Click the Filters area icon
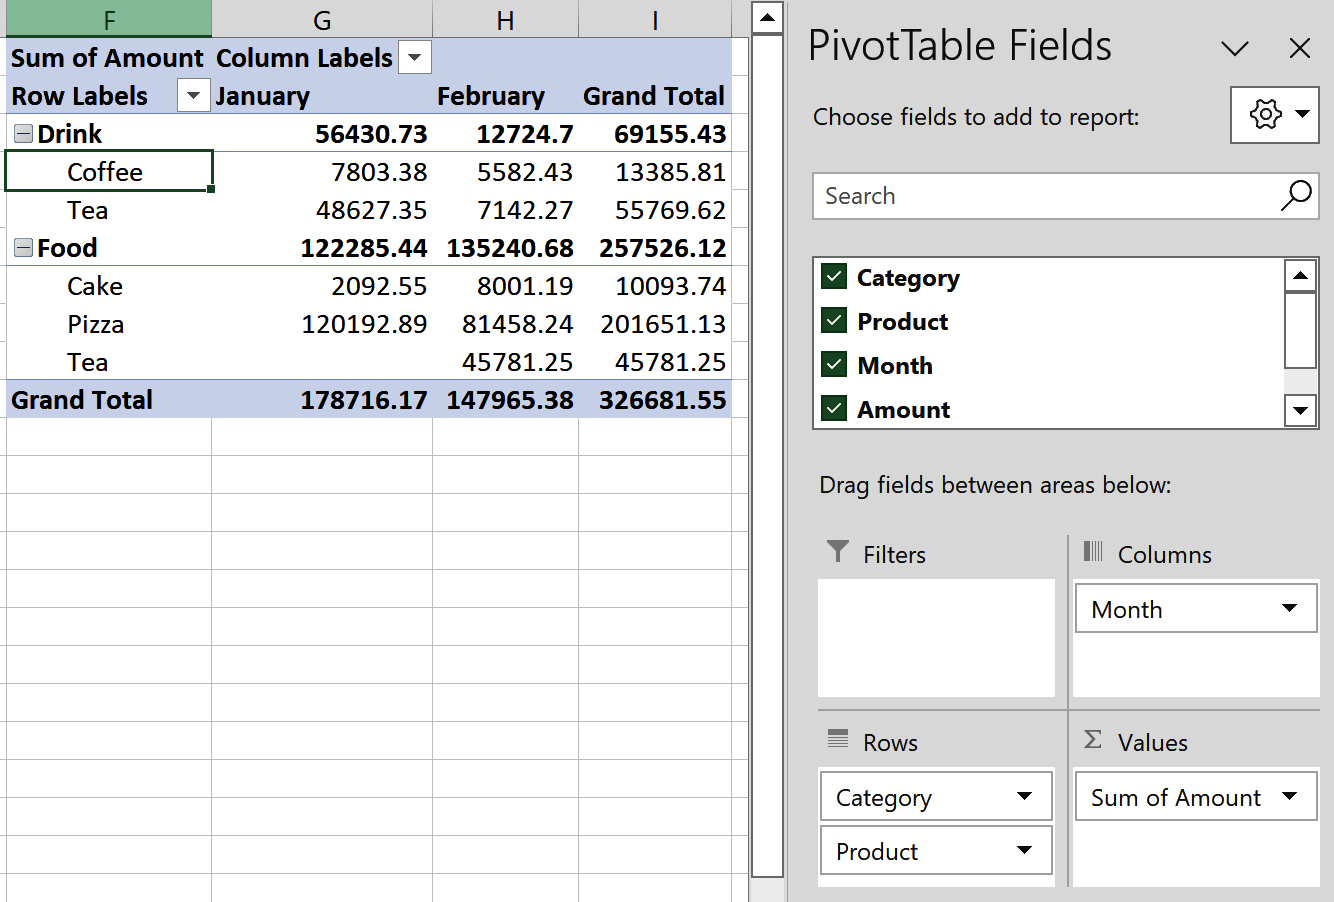The image size is (1334, 902). point(838,552)
